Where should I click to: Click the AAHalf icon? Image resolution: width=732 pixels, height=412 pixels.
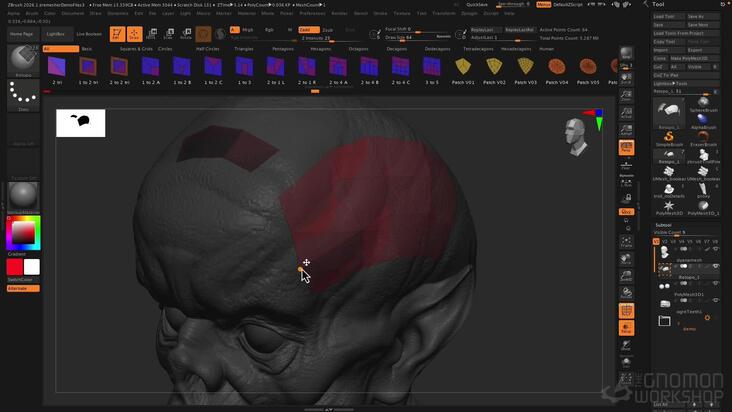[626, 130]
